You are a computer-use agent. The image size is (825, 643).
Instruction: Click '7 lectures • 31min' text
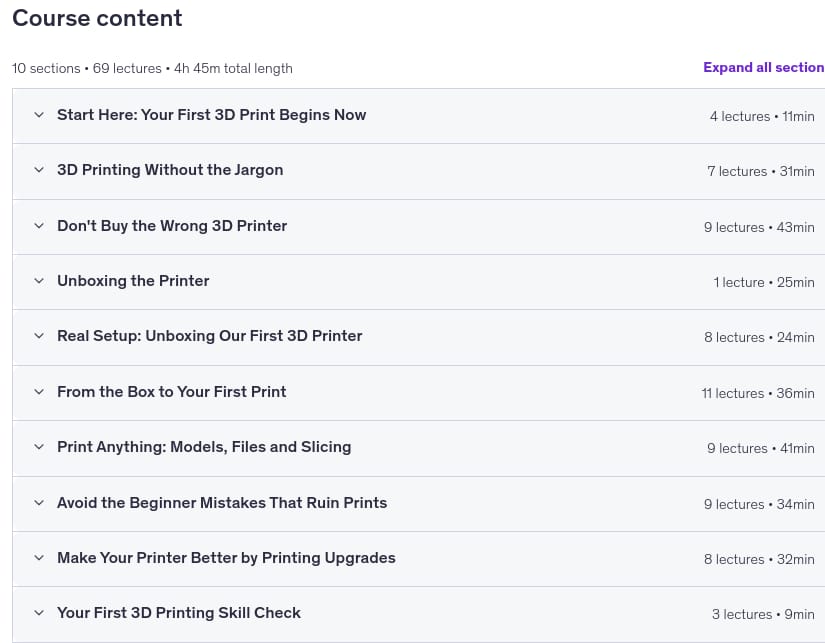(761, 172)
